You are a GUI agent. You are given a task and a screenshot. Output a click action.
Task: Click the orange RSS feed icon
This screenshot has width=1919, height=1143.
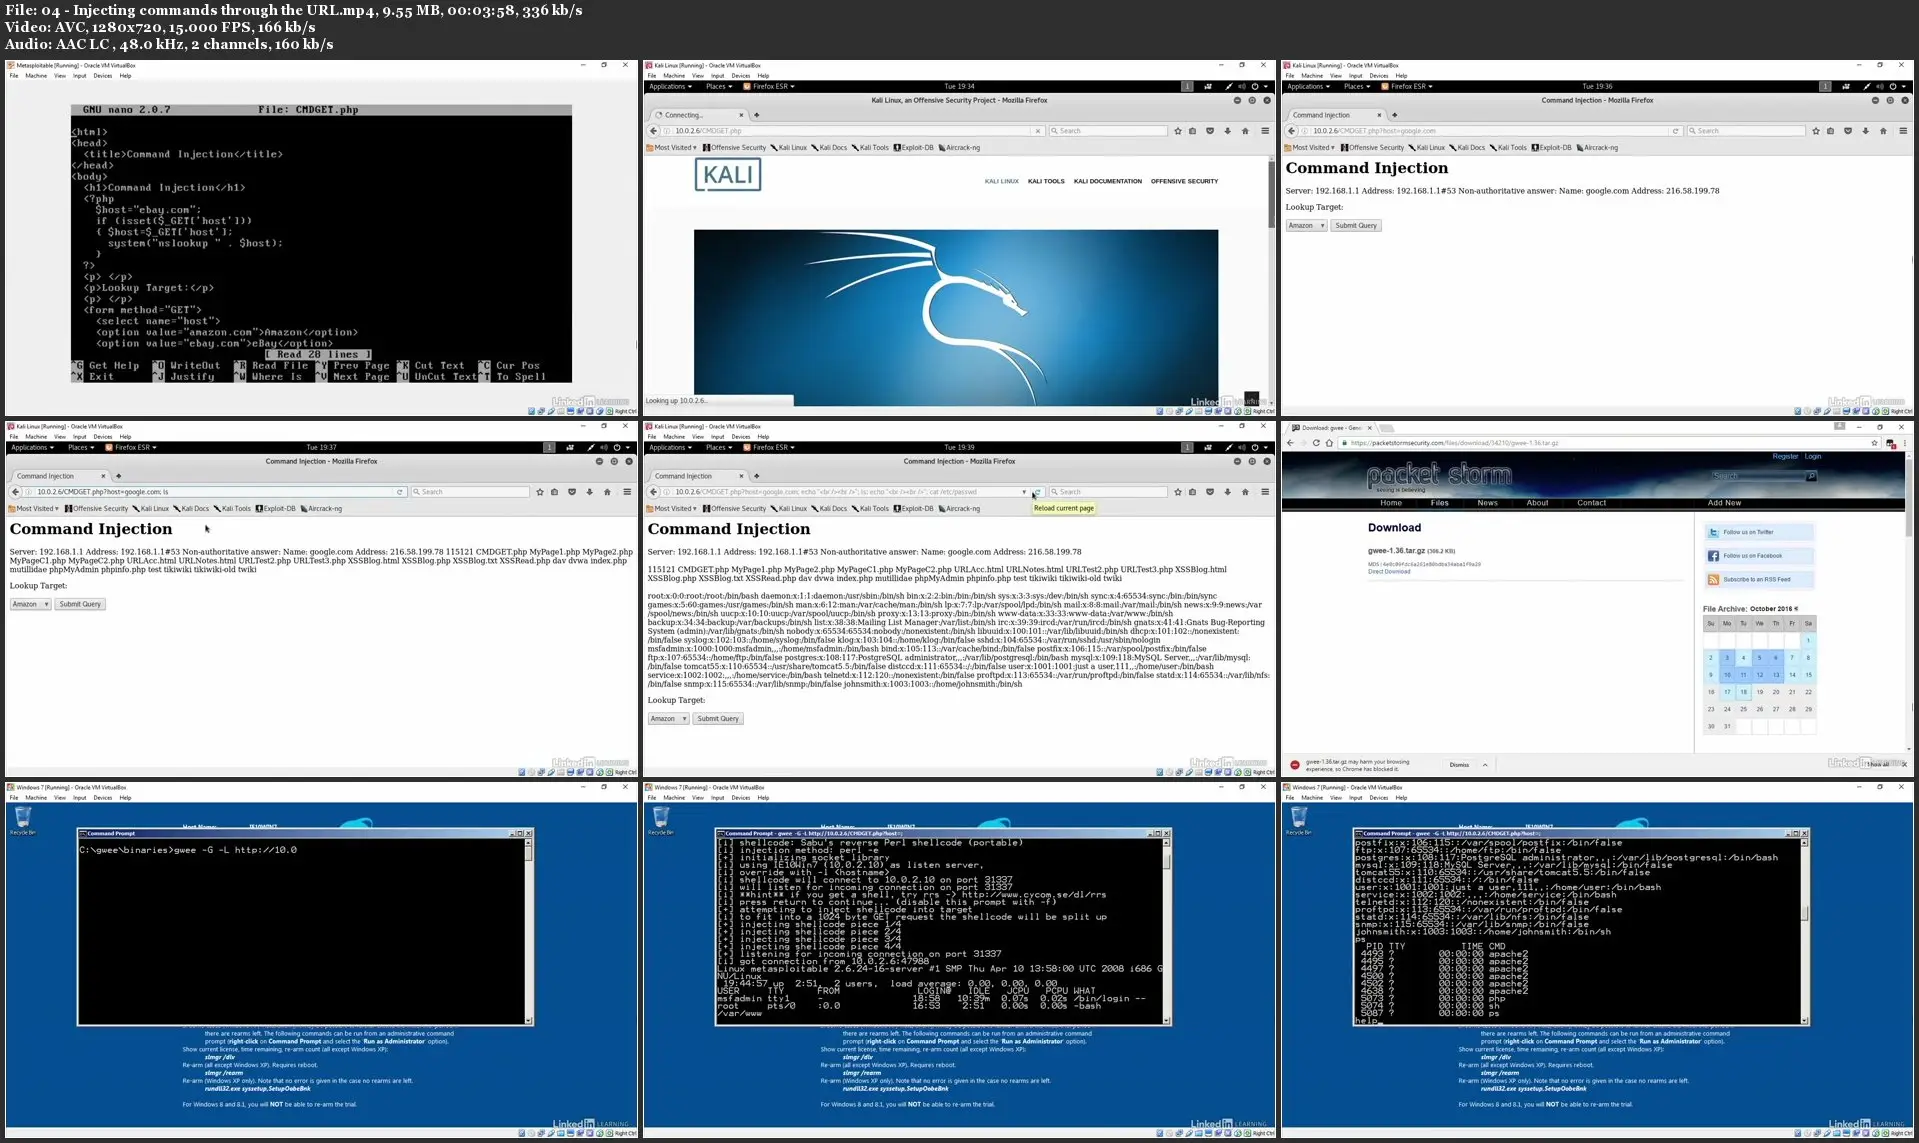pos(1713,580)
